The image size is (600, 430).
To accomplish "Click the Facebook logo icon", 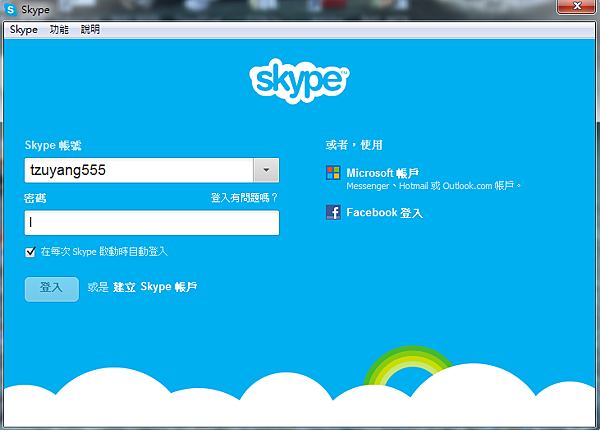I will (x=333, y=212).
